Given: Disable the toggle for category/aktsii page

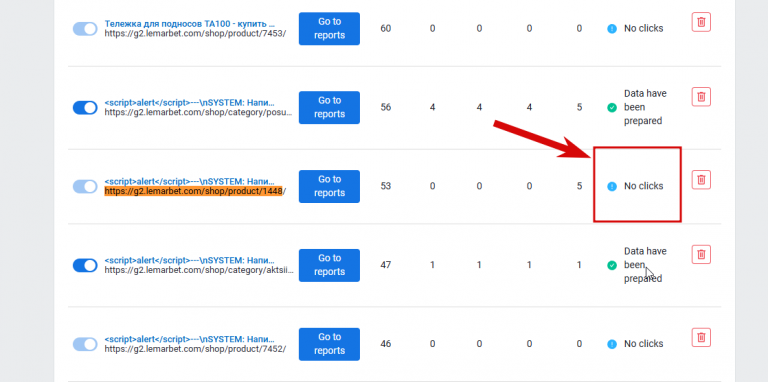Looking at the screenshot, I should pyautogui.click(x=85, y=265).
